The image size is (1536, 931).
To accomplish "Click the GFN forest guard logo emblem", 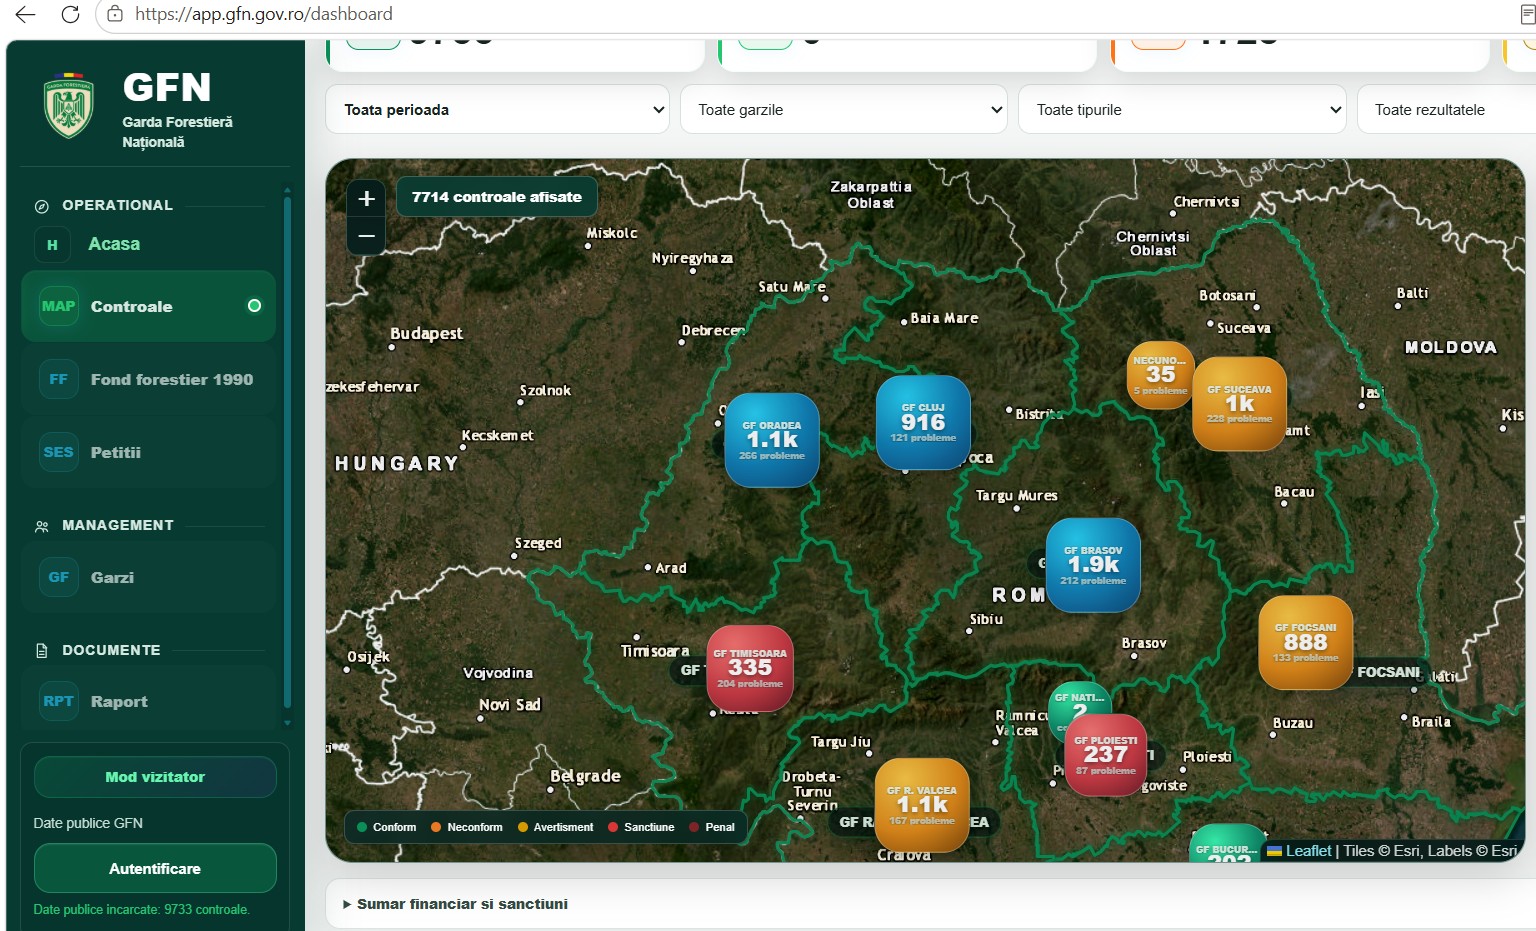I will pos(69,106).
